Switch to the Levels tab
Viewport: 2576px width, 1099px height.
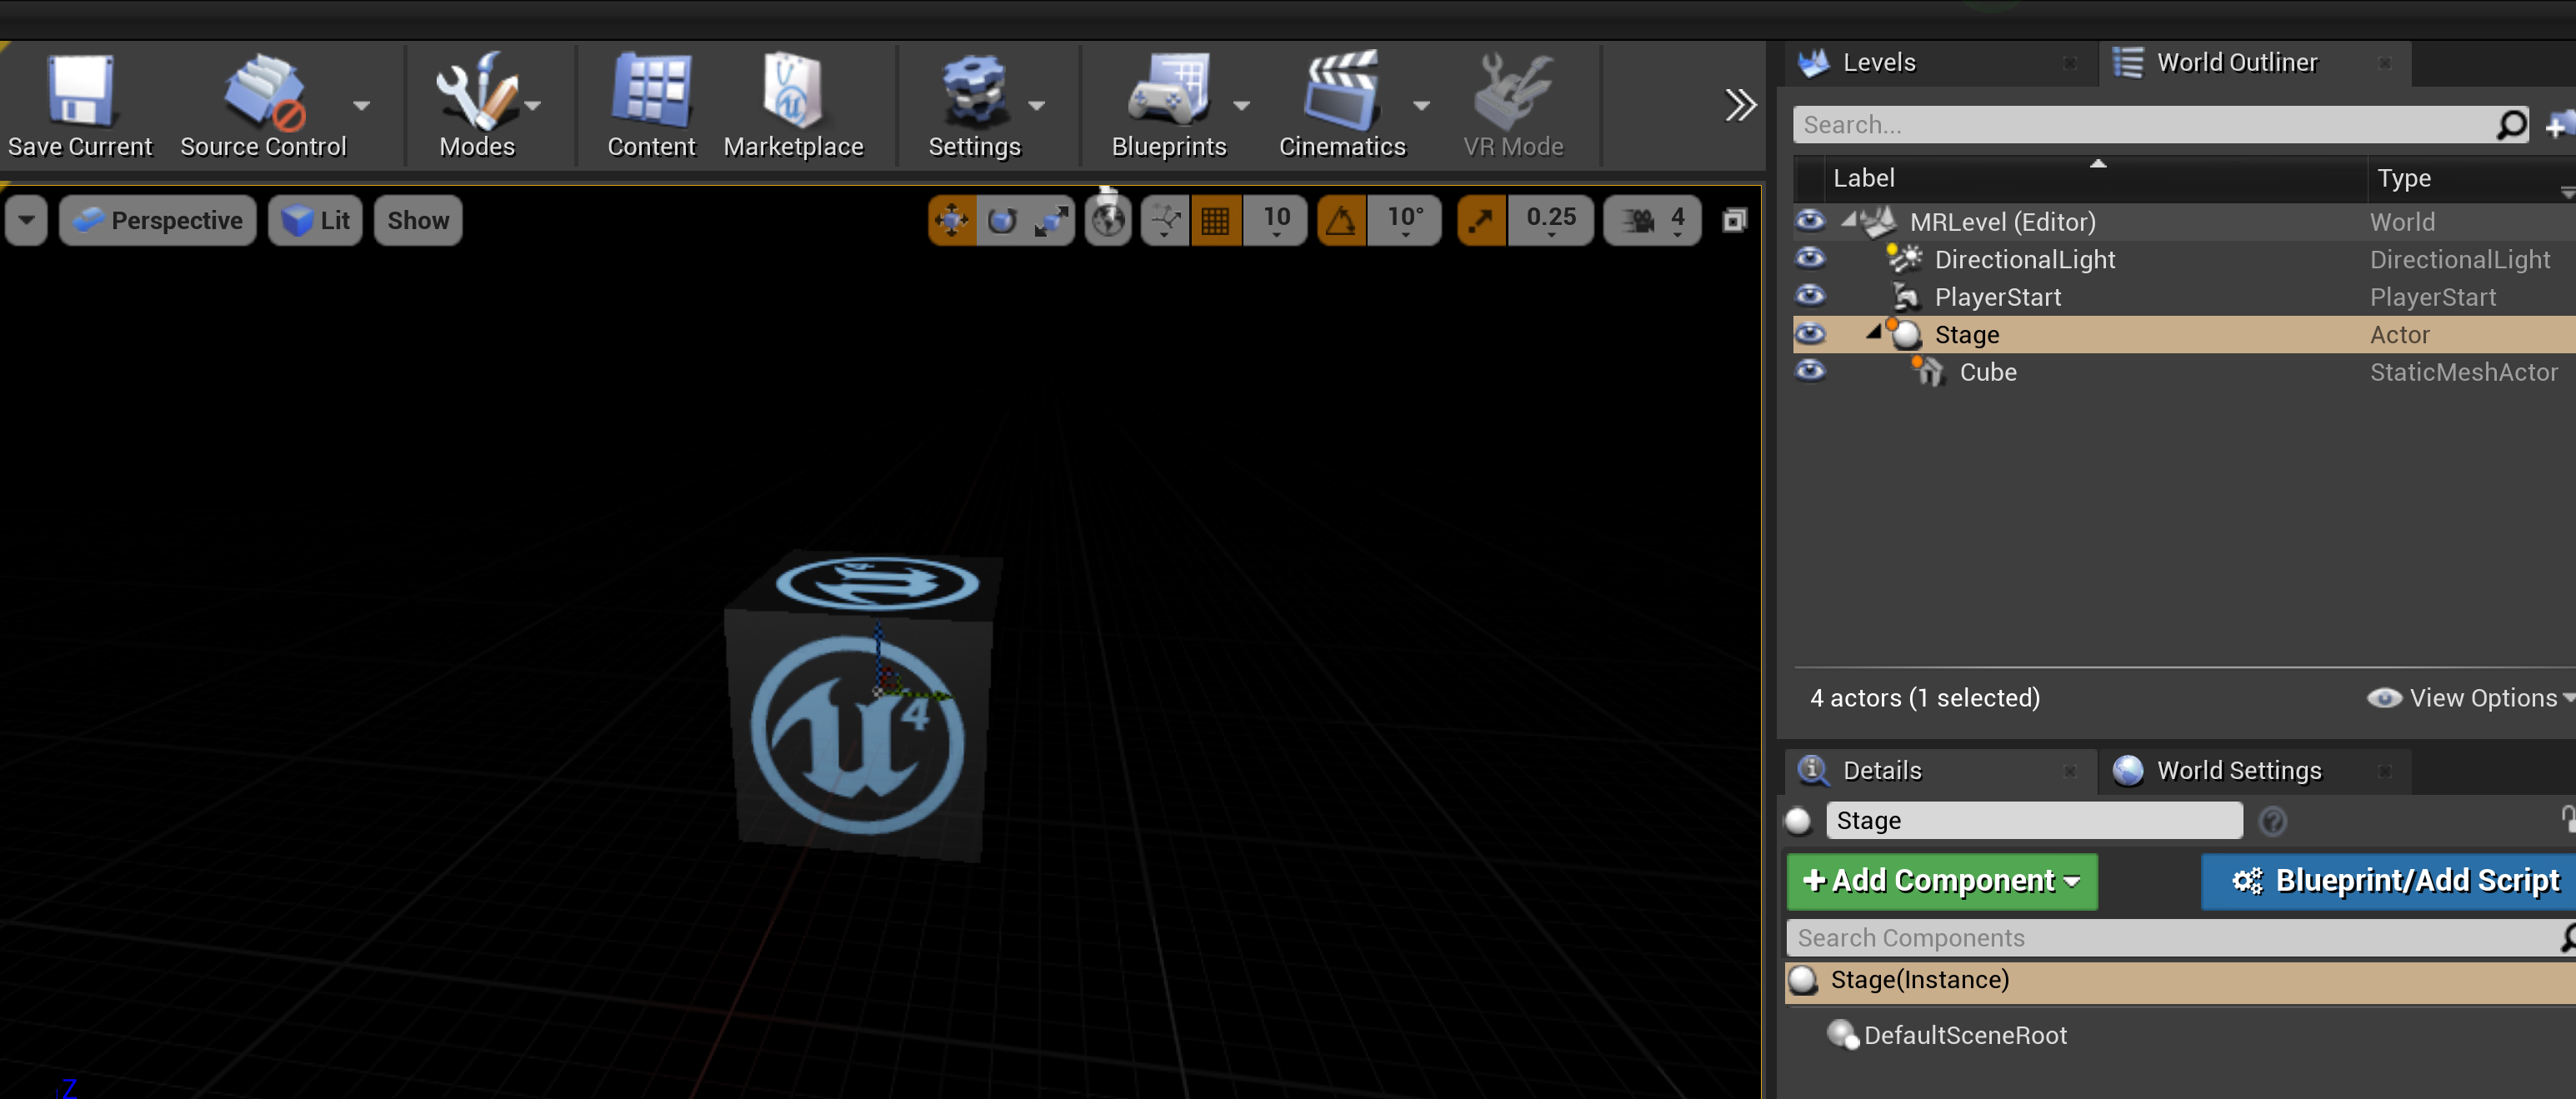click(1940, 63)
